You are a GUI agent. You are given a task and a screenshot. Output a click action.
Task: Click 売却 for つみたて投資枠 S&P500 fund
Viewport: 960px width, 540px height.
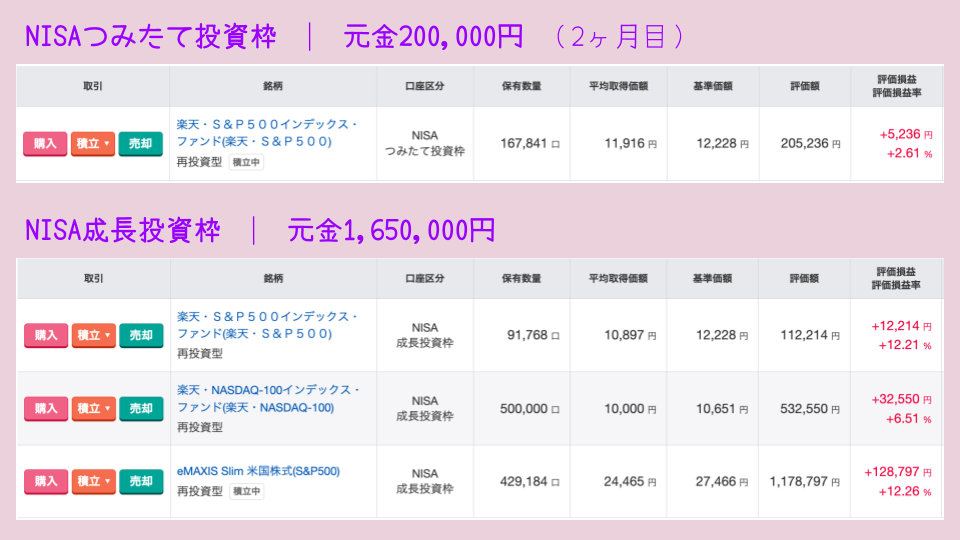140,144
